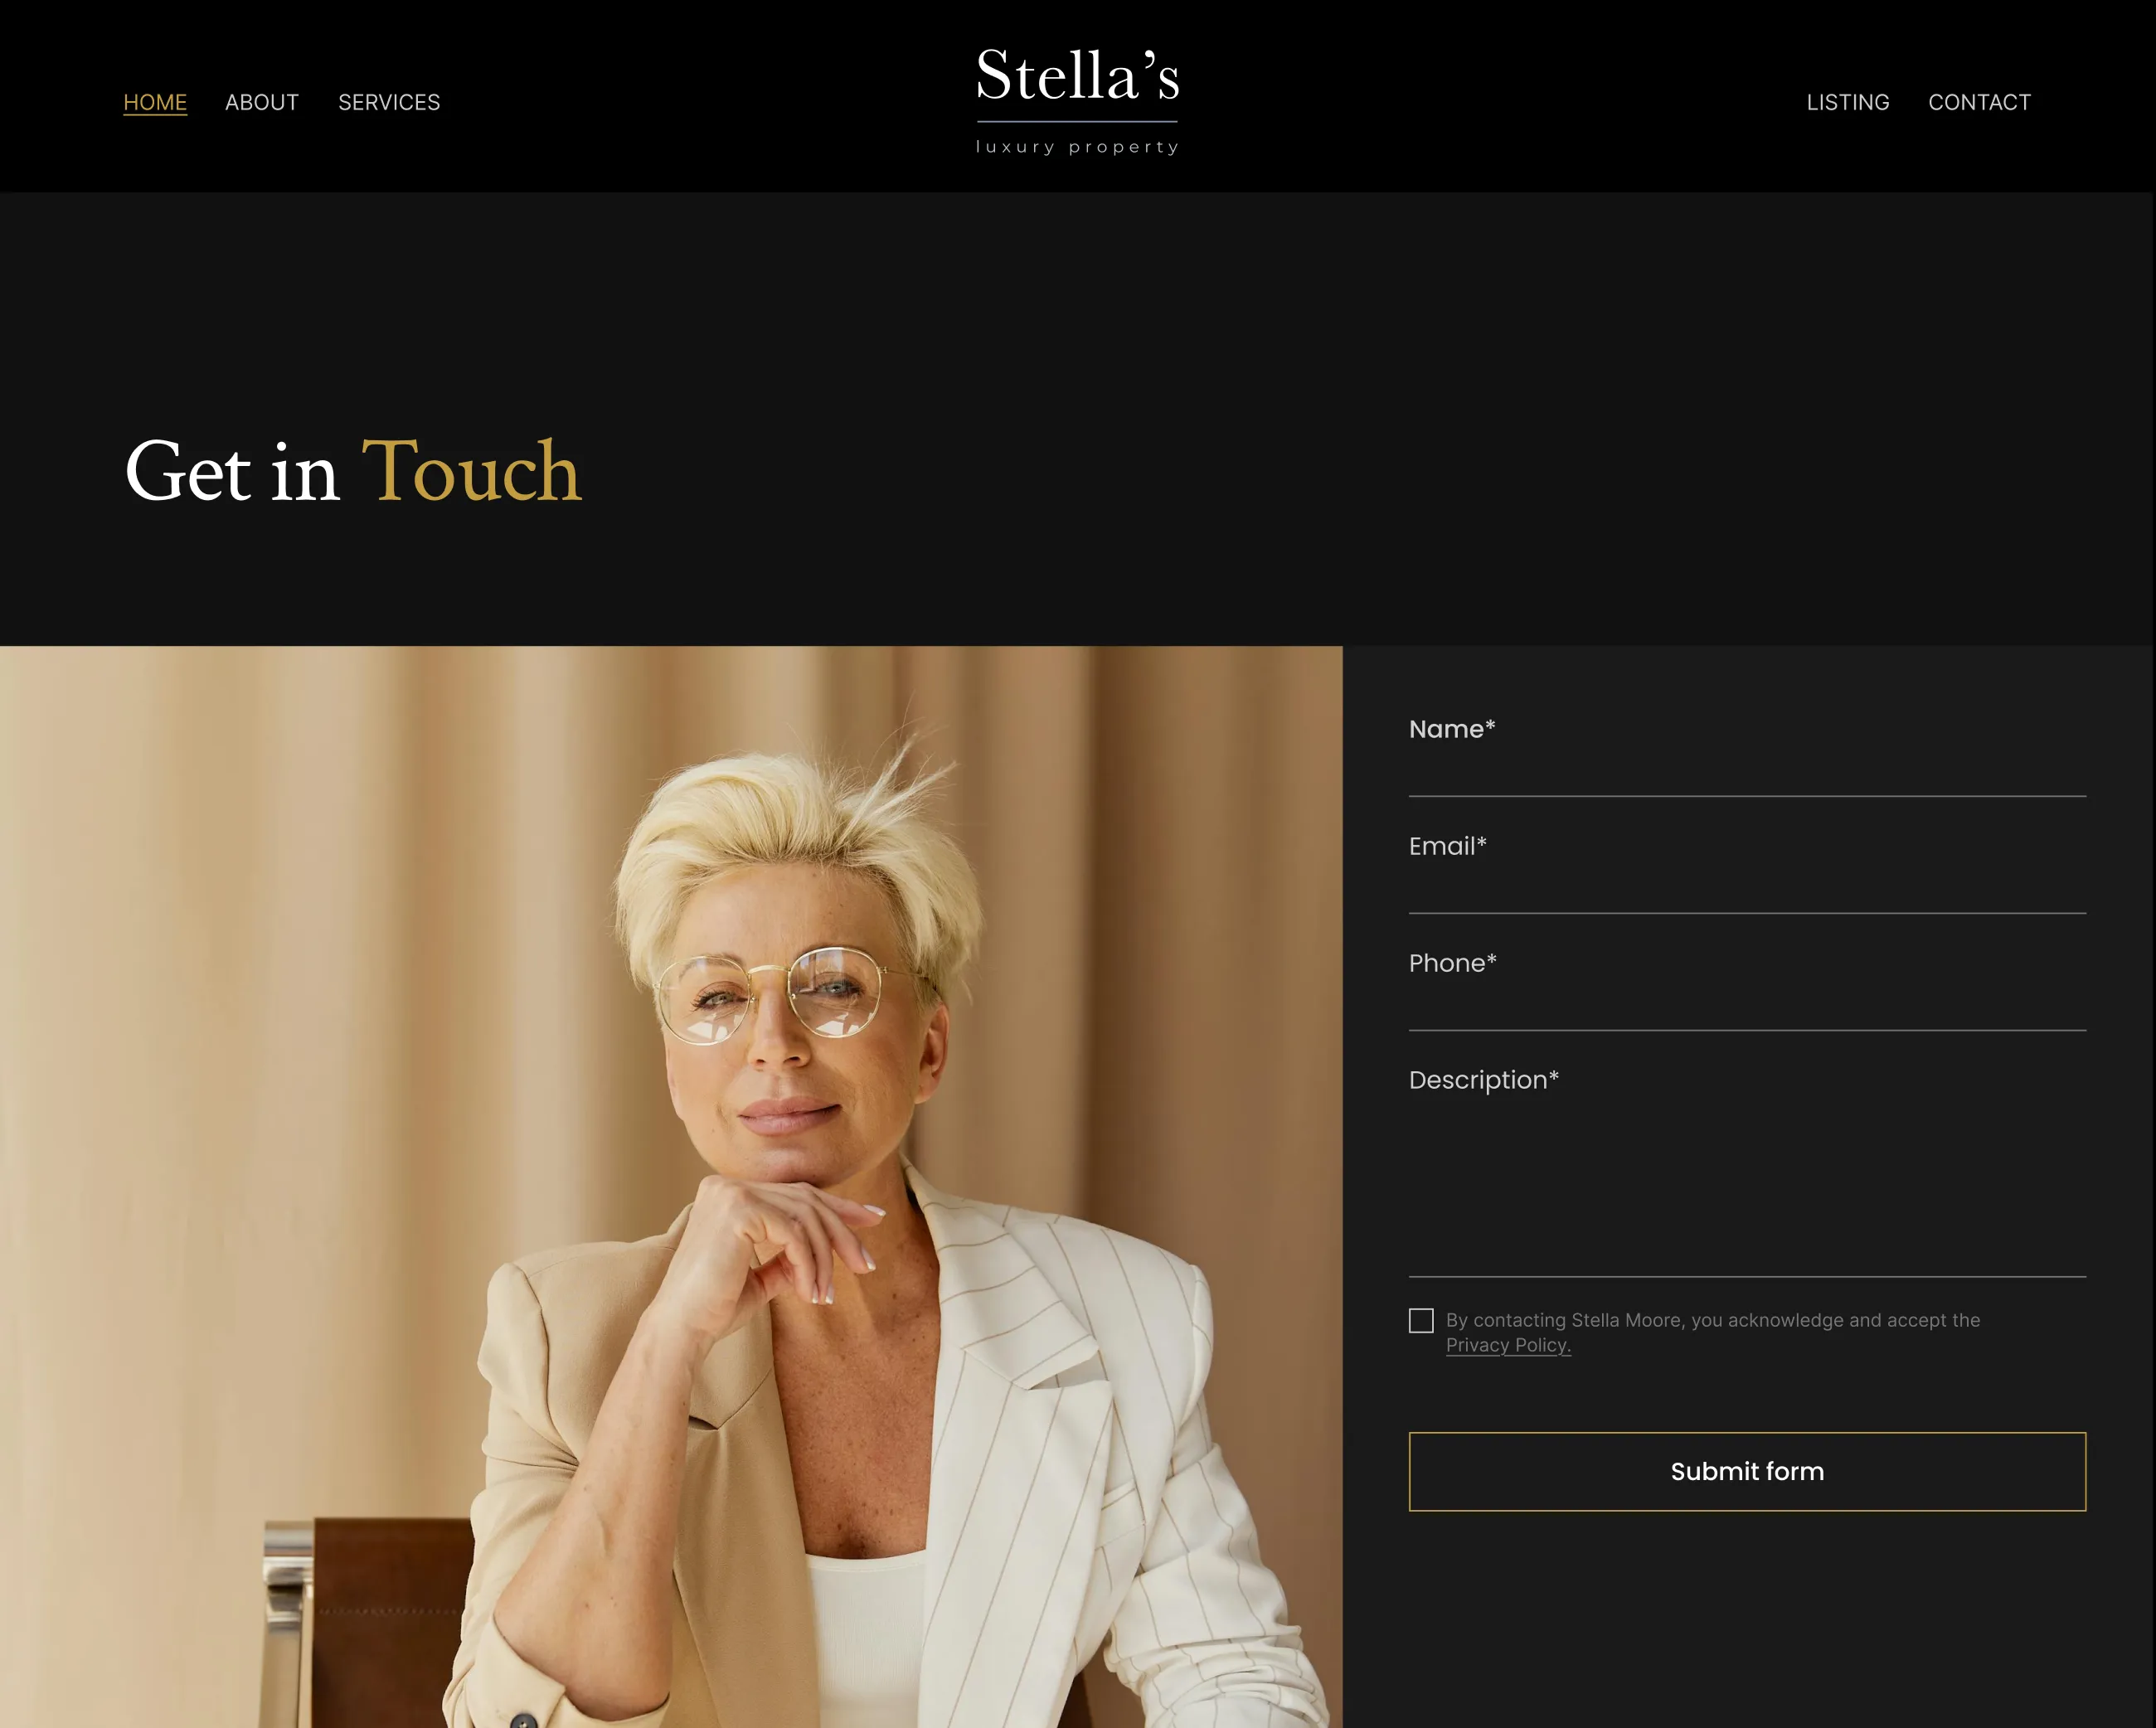Click the portrait photo of the woman
Image resolution: width=2156 pixels, height=1728 pixels.
point(671,1187)
